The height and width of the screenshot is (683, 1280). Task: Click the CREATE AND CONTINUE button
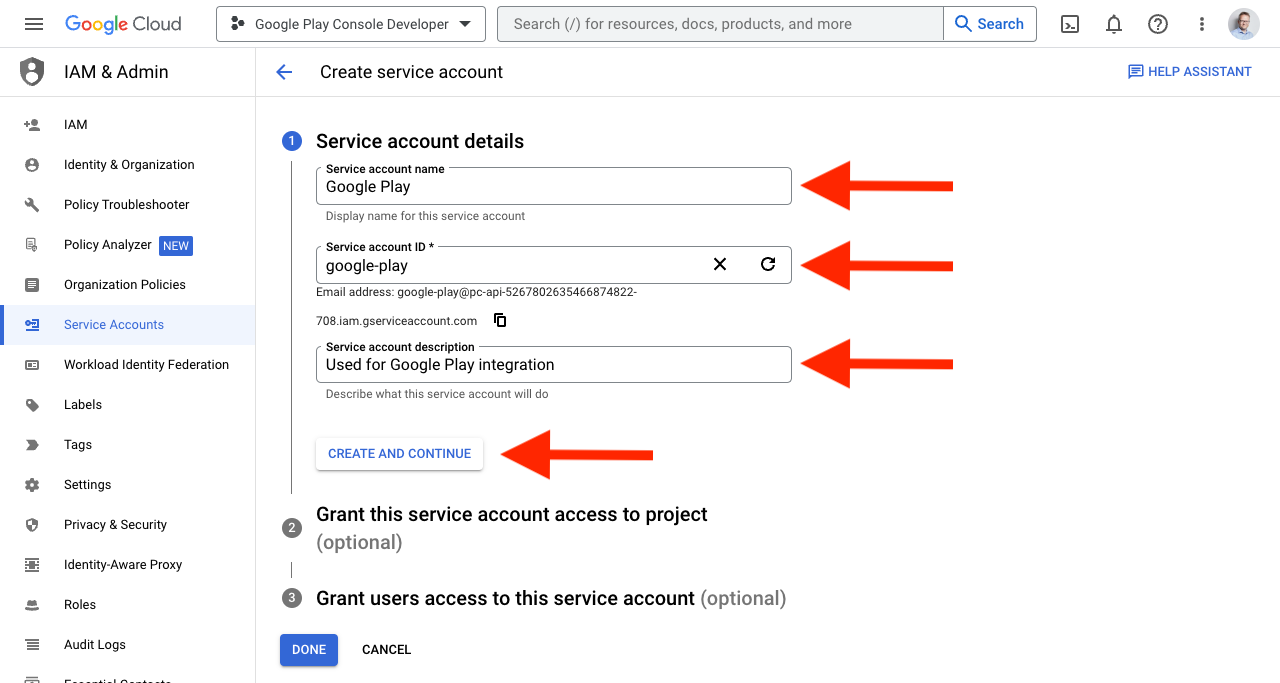click(x=399, y=453)
